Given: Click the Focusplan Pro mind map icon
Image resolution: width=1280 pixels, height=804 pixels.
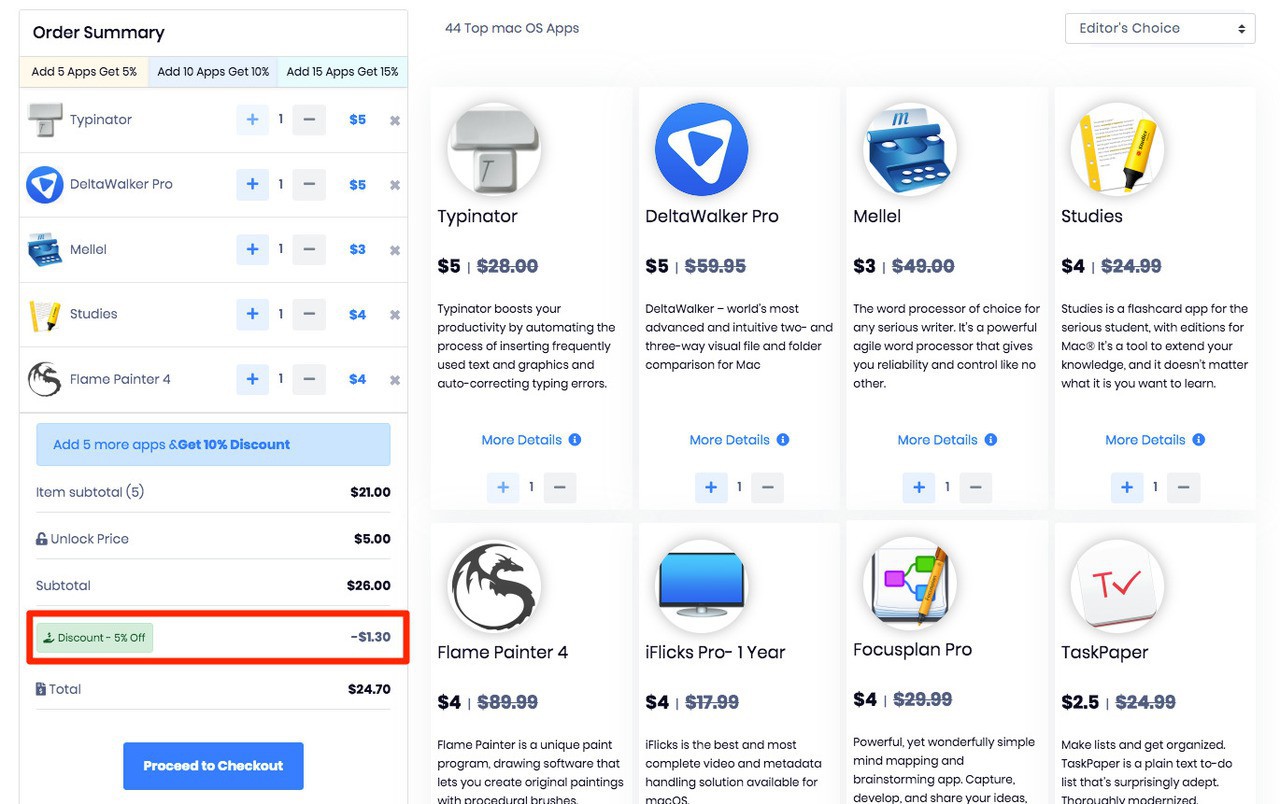Looking at the screenshot, I should pos(910,584).
